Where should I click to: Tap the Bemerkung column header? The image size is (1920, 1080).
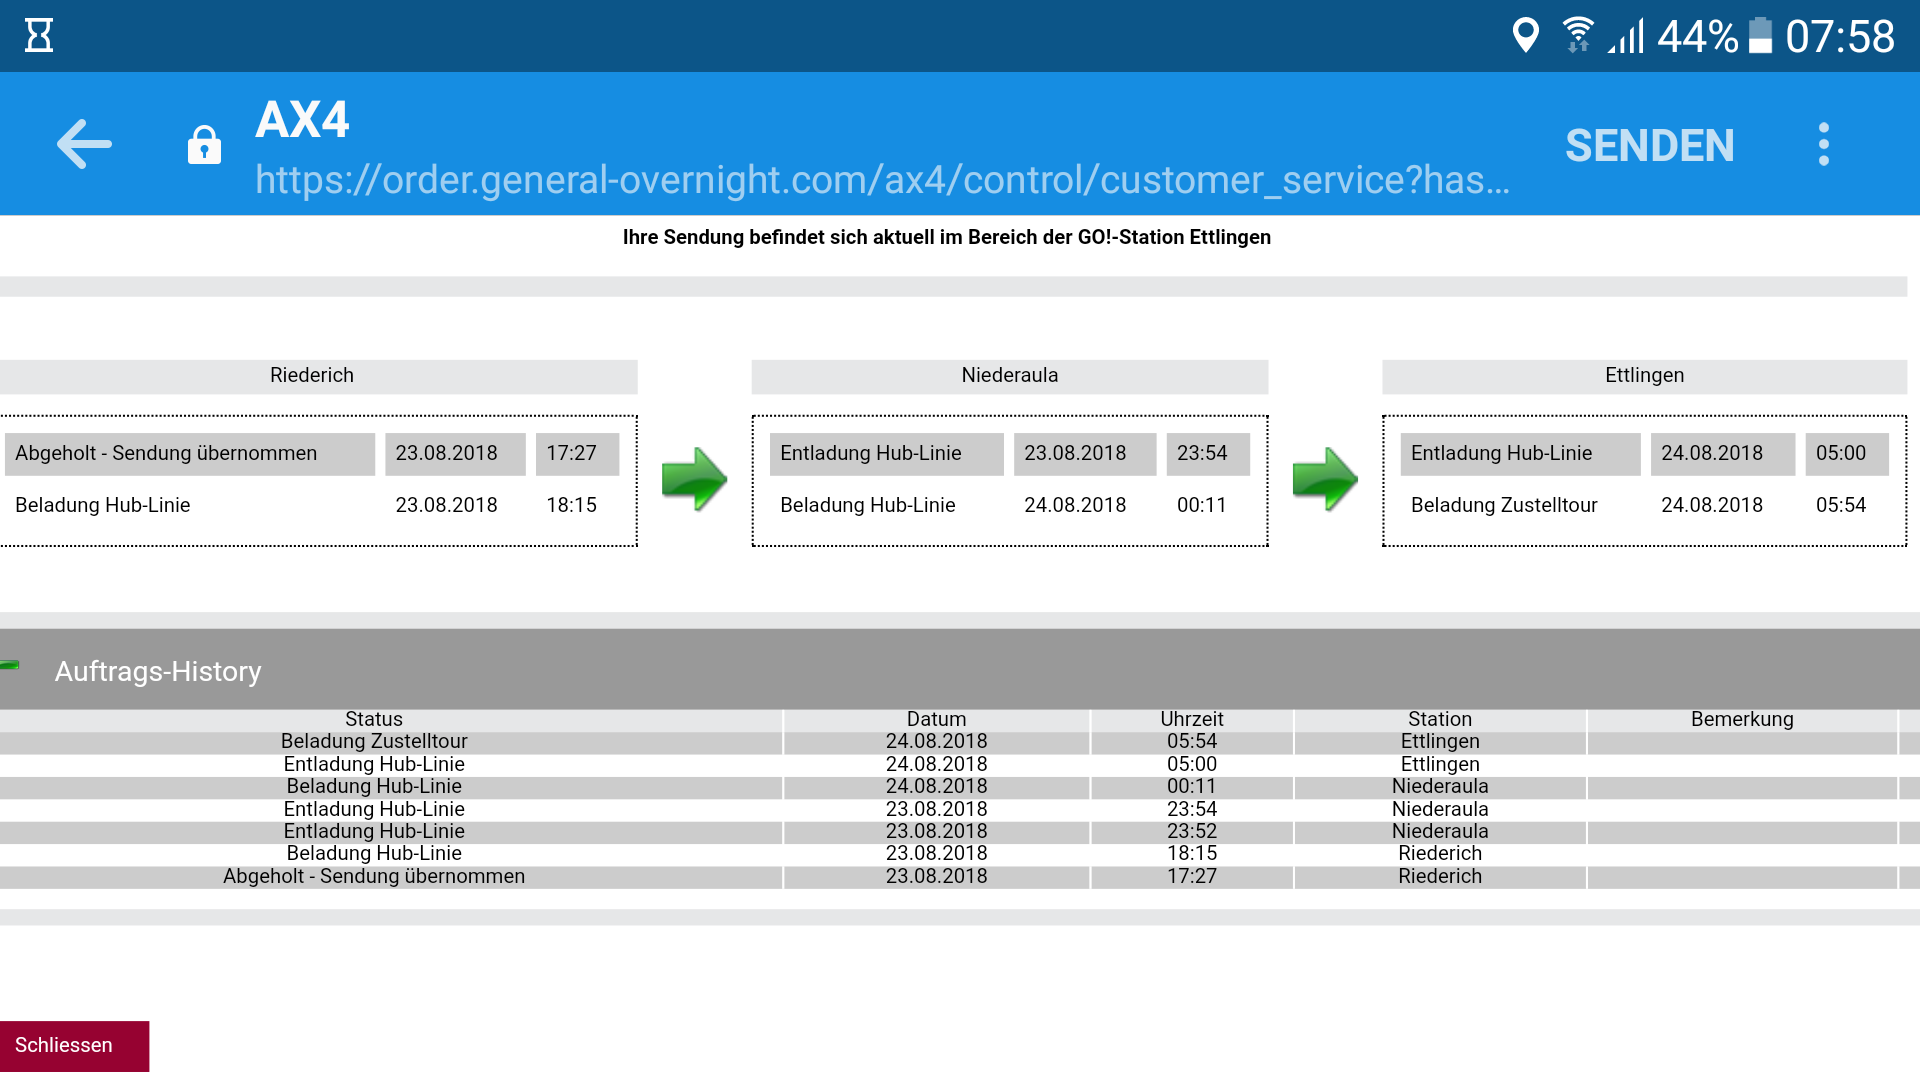[x=1742, y=720]
